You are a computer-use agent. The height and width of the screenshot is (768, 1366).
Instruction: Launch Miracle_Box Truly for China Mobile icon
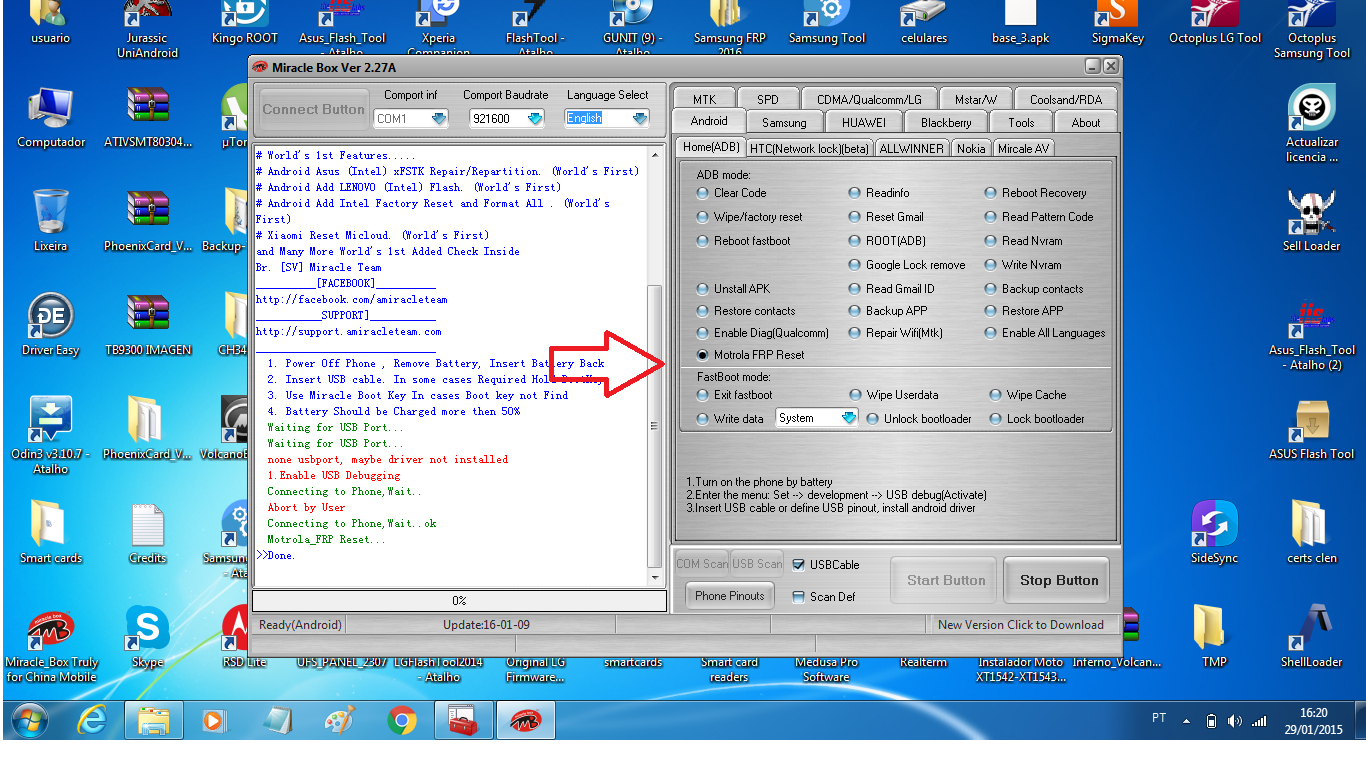51,647
